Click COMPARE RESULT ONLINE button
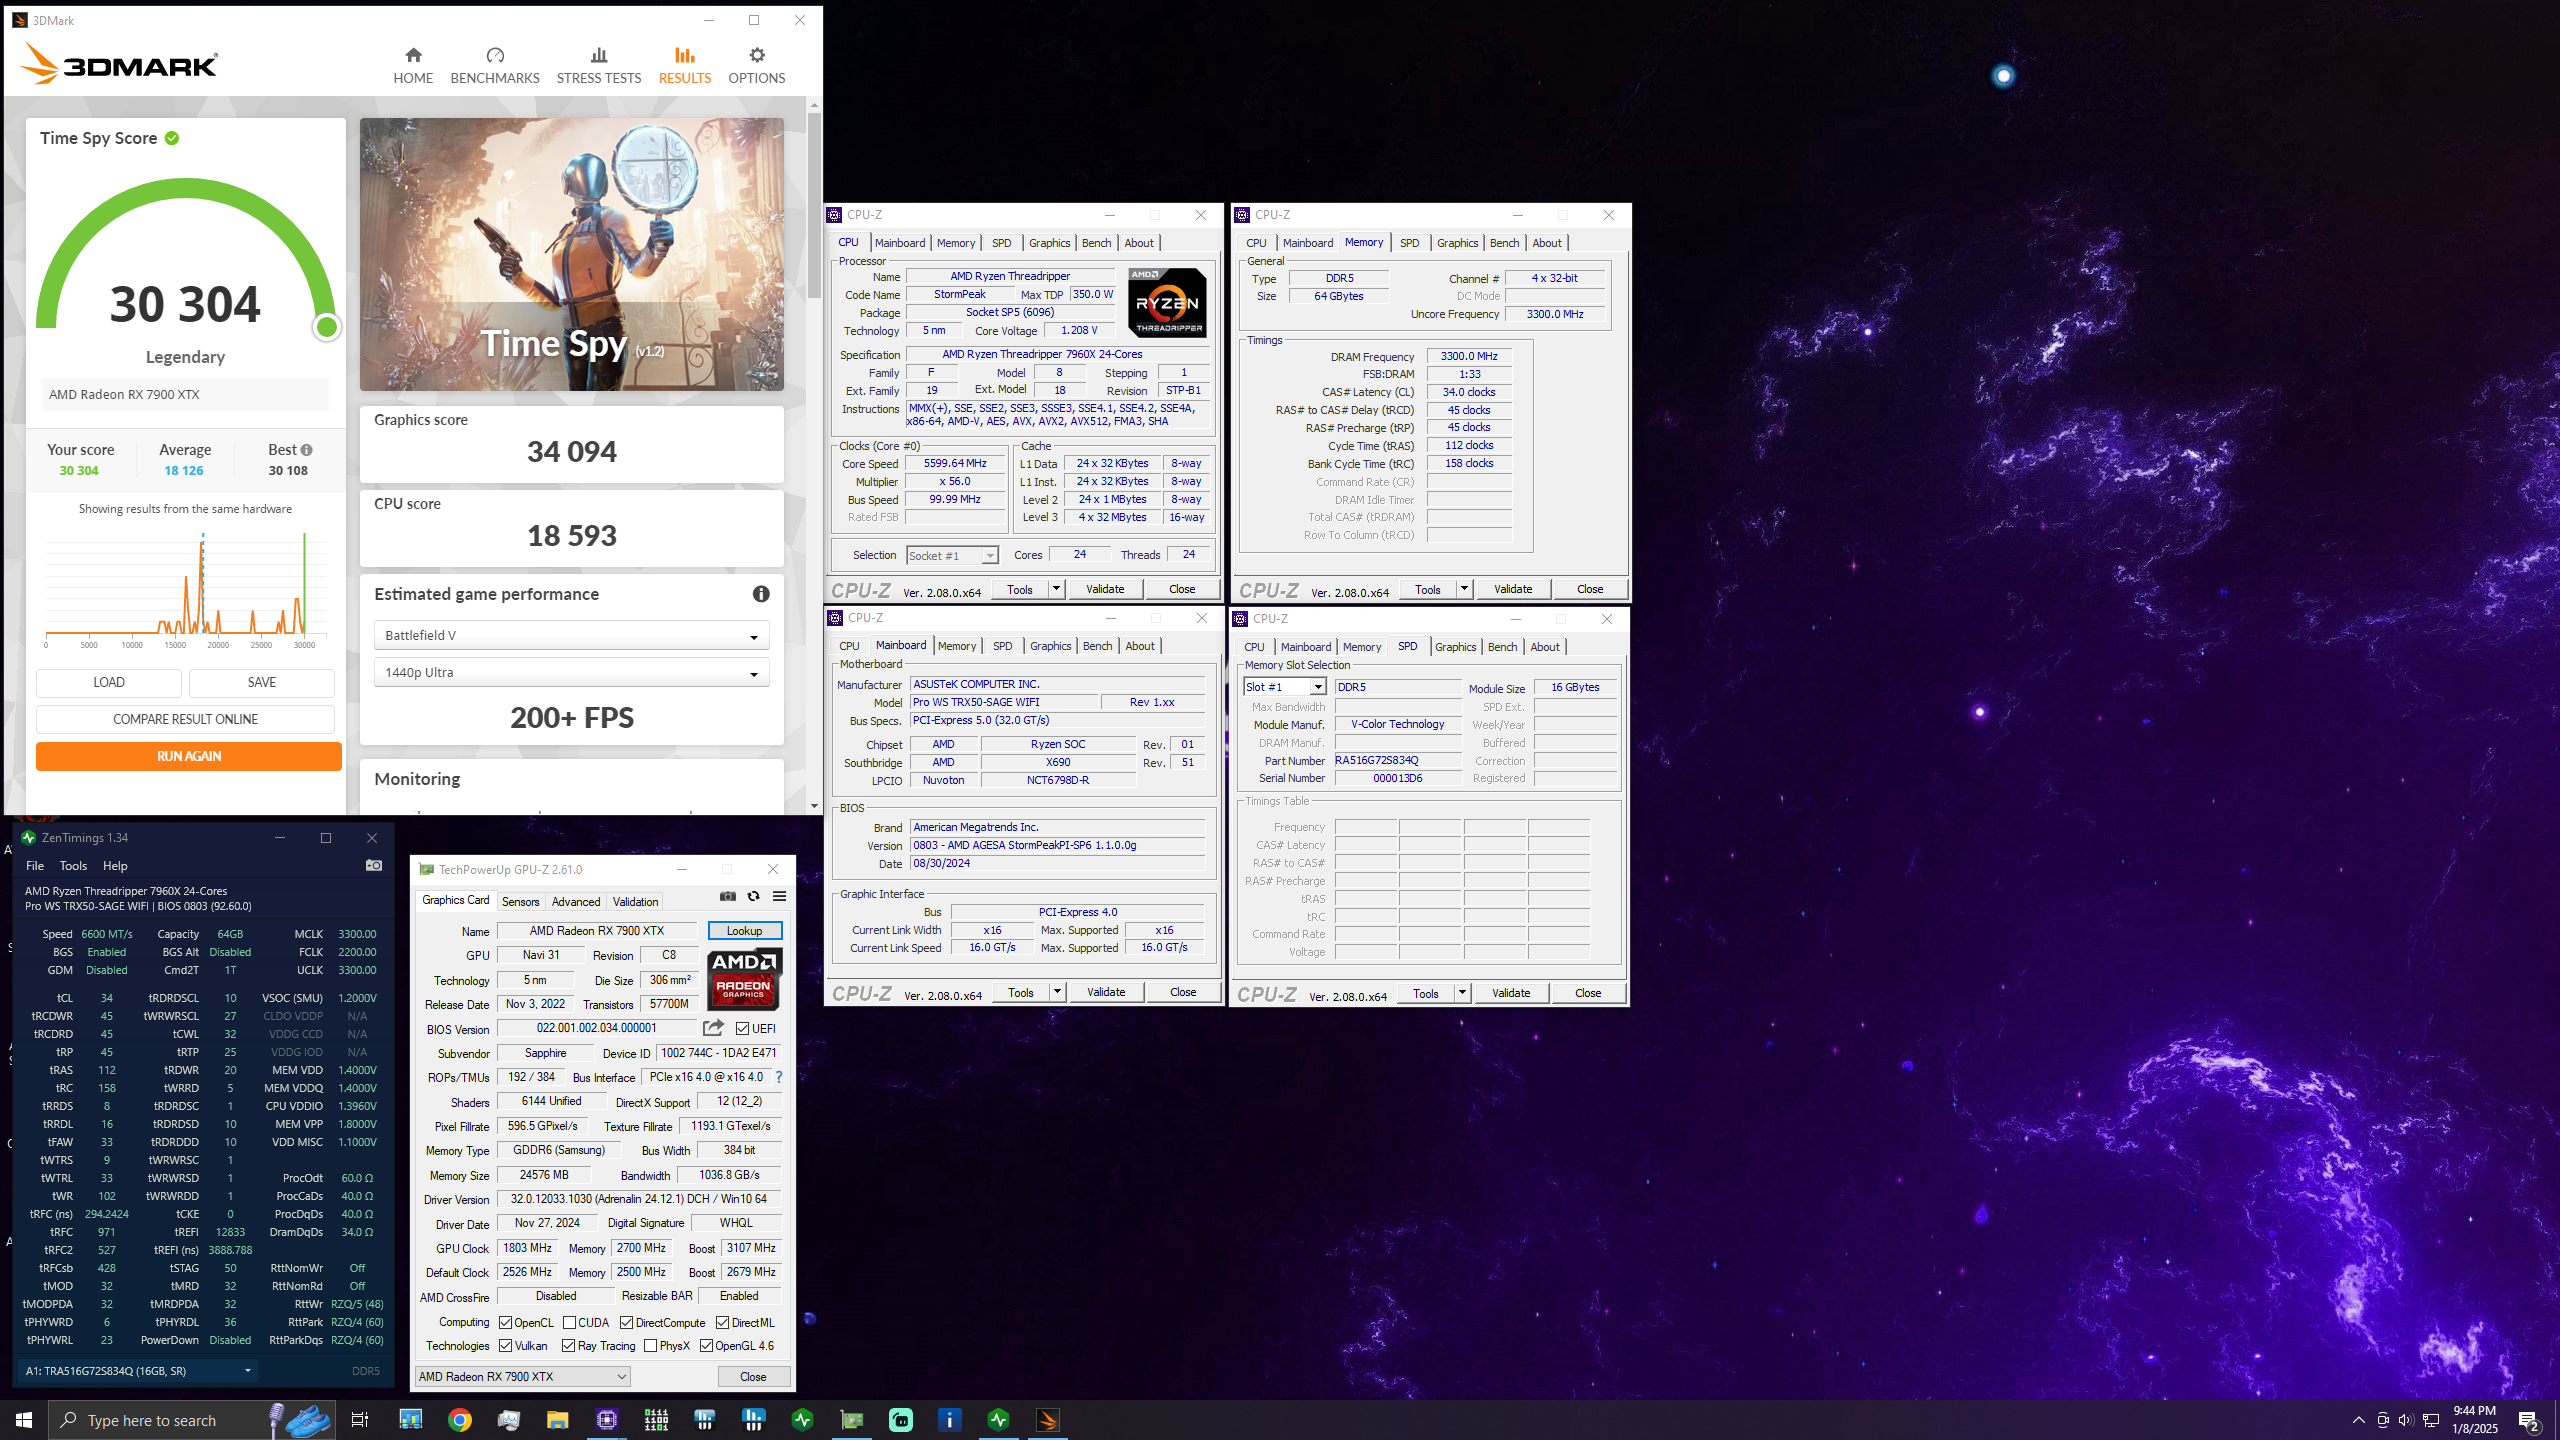Viewport: 2560px width, 1440px height. click(185, 719)
